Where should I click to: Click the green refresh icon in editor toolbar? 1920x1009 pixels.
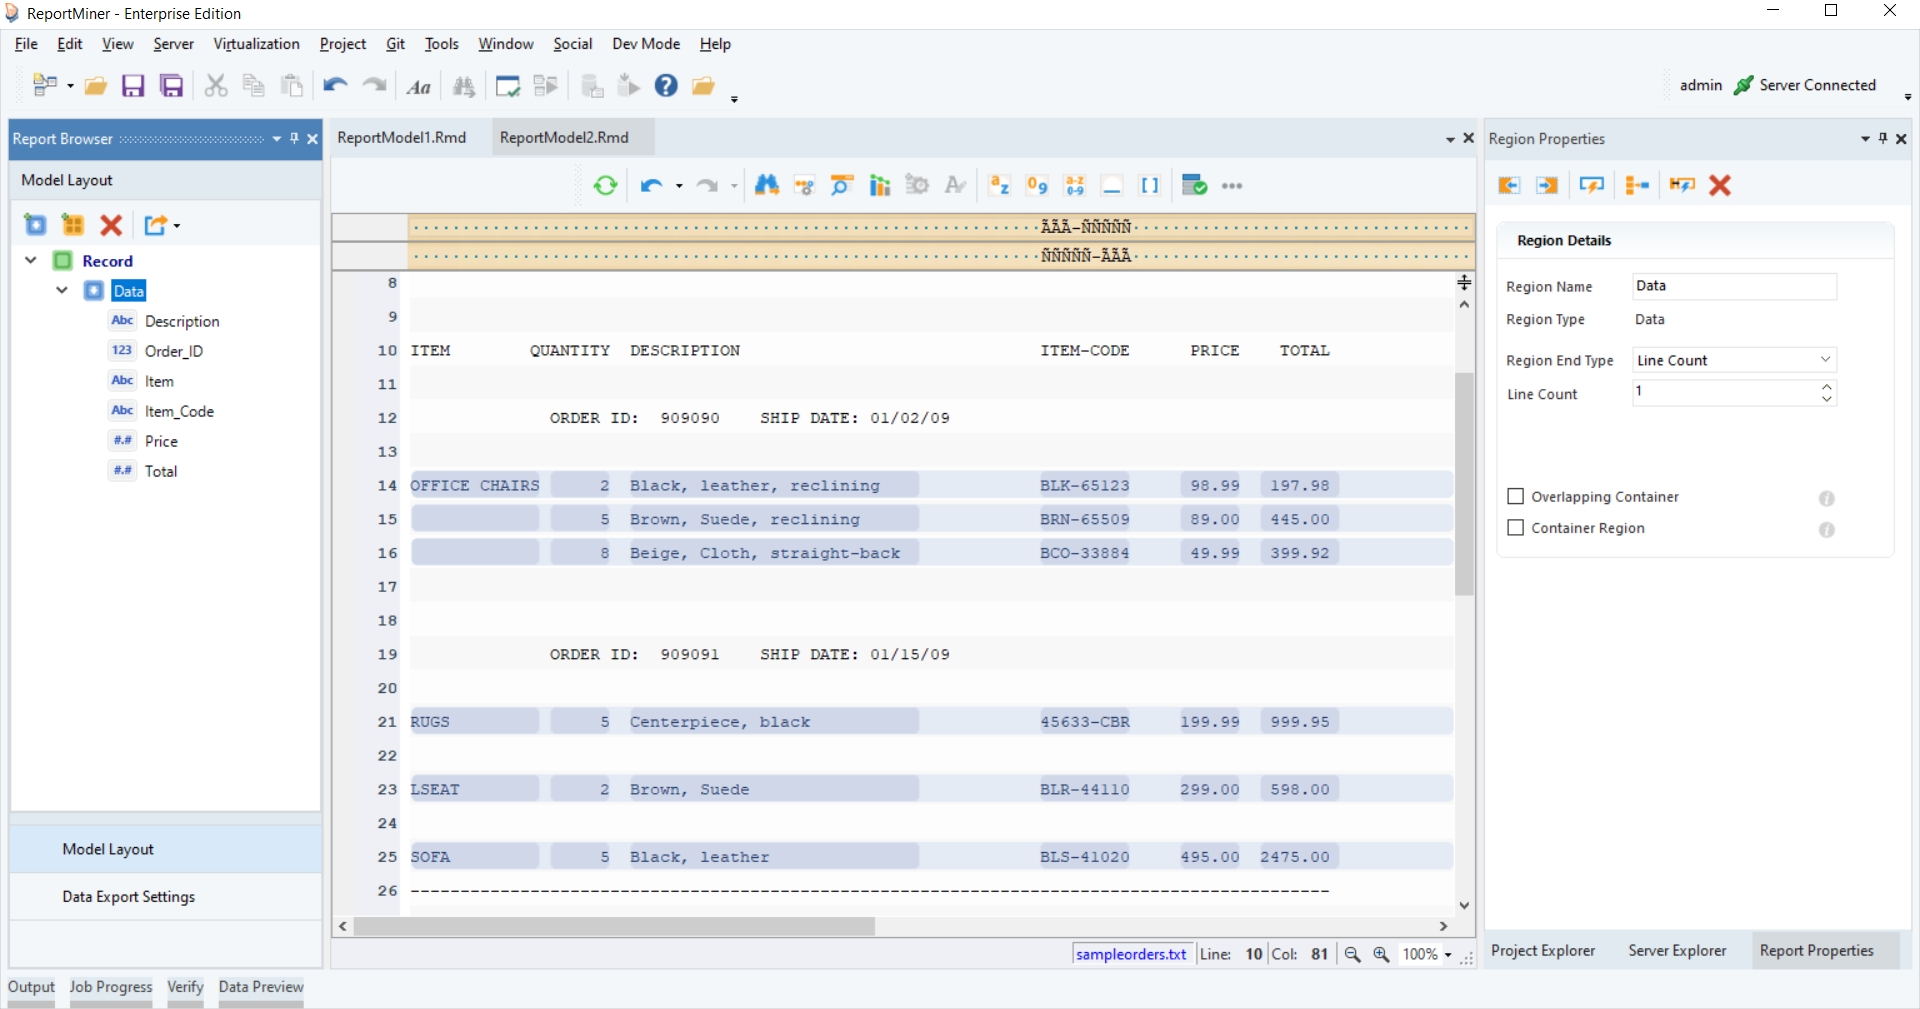pyautogui.click(x=605, y=186)
